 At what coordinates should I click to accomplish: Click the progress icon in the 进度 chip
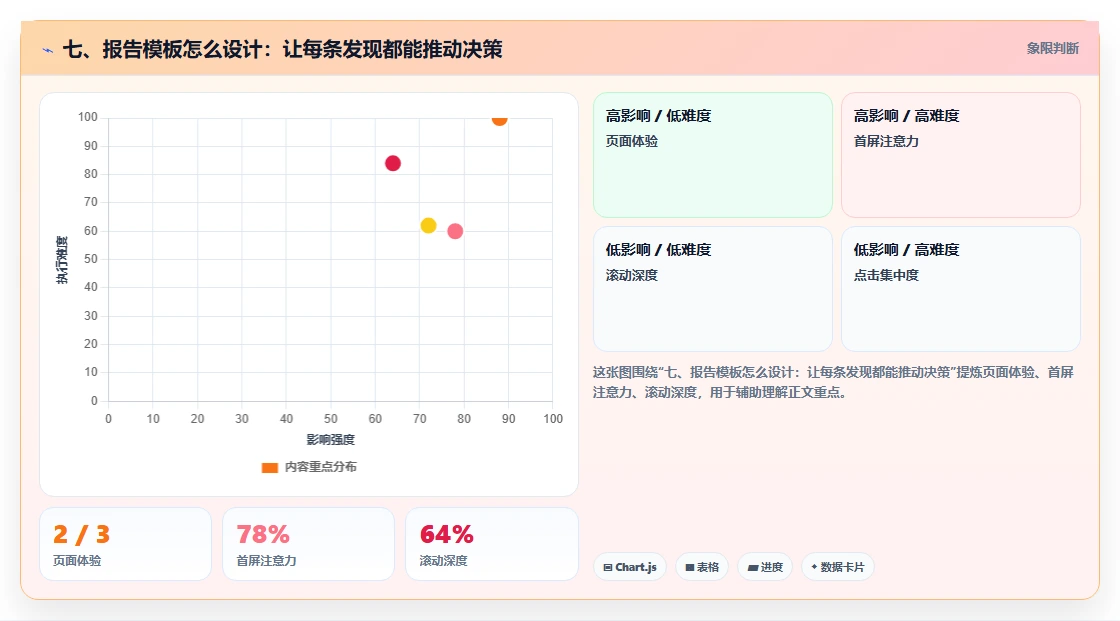click(753, 567)
